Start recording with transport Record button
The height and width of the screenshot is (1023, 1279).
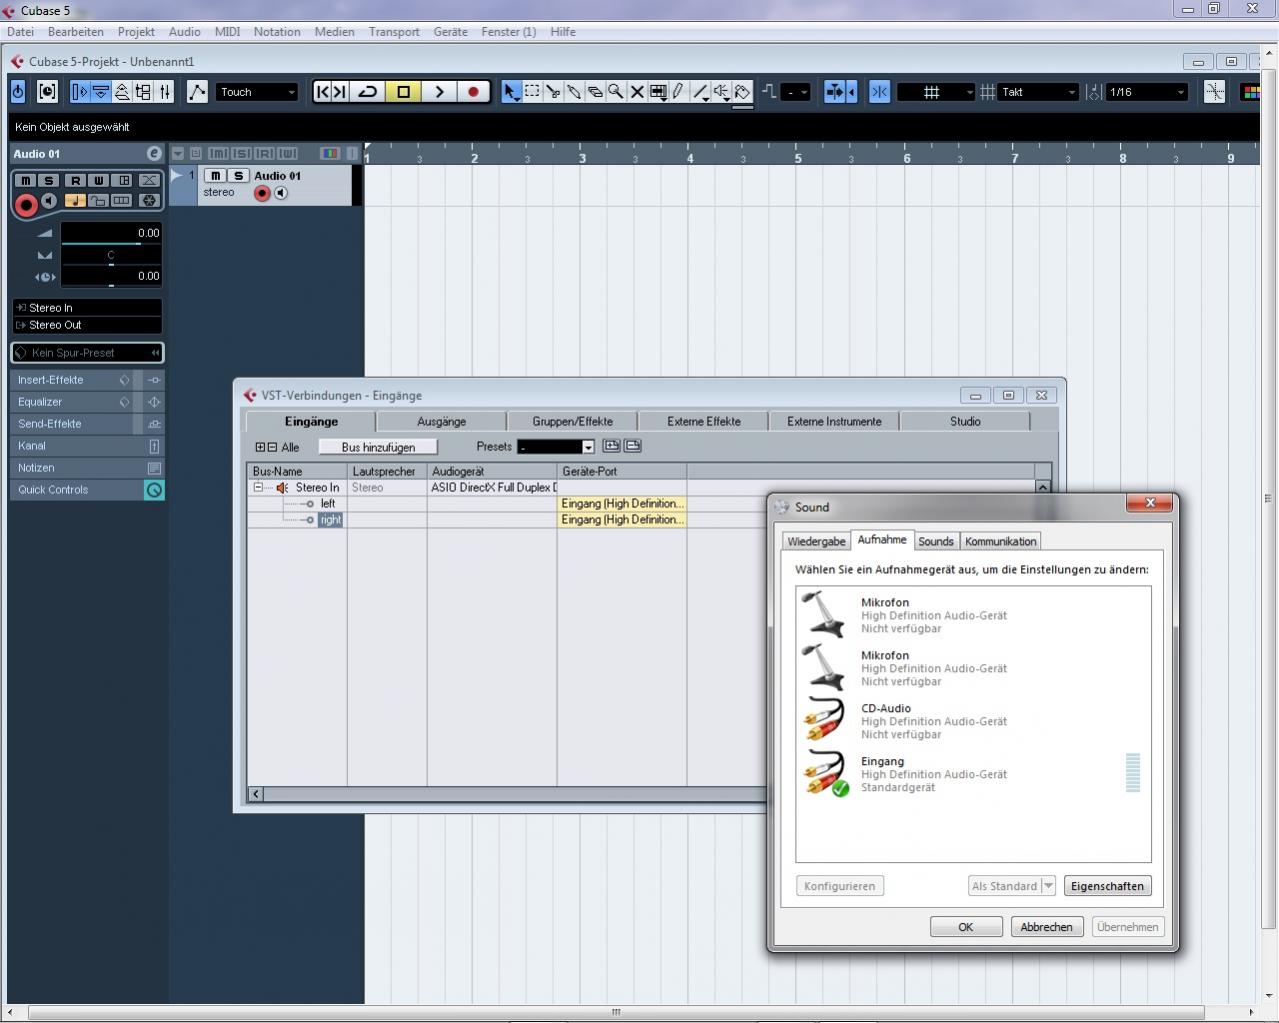click(474, 92)
